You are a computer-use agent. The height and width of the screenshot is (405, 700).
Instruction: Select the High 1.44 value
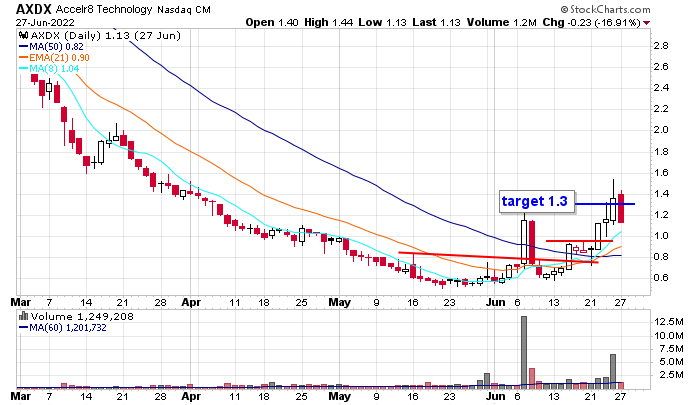click(329, 22)
